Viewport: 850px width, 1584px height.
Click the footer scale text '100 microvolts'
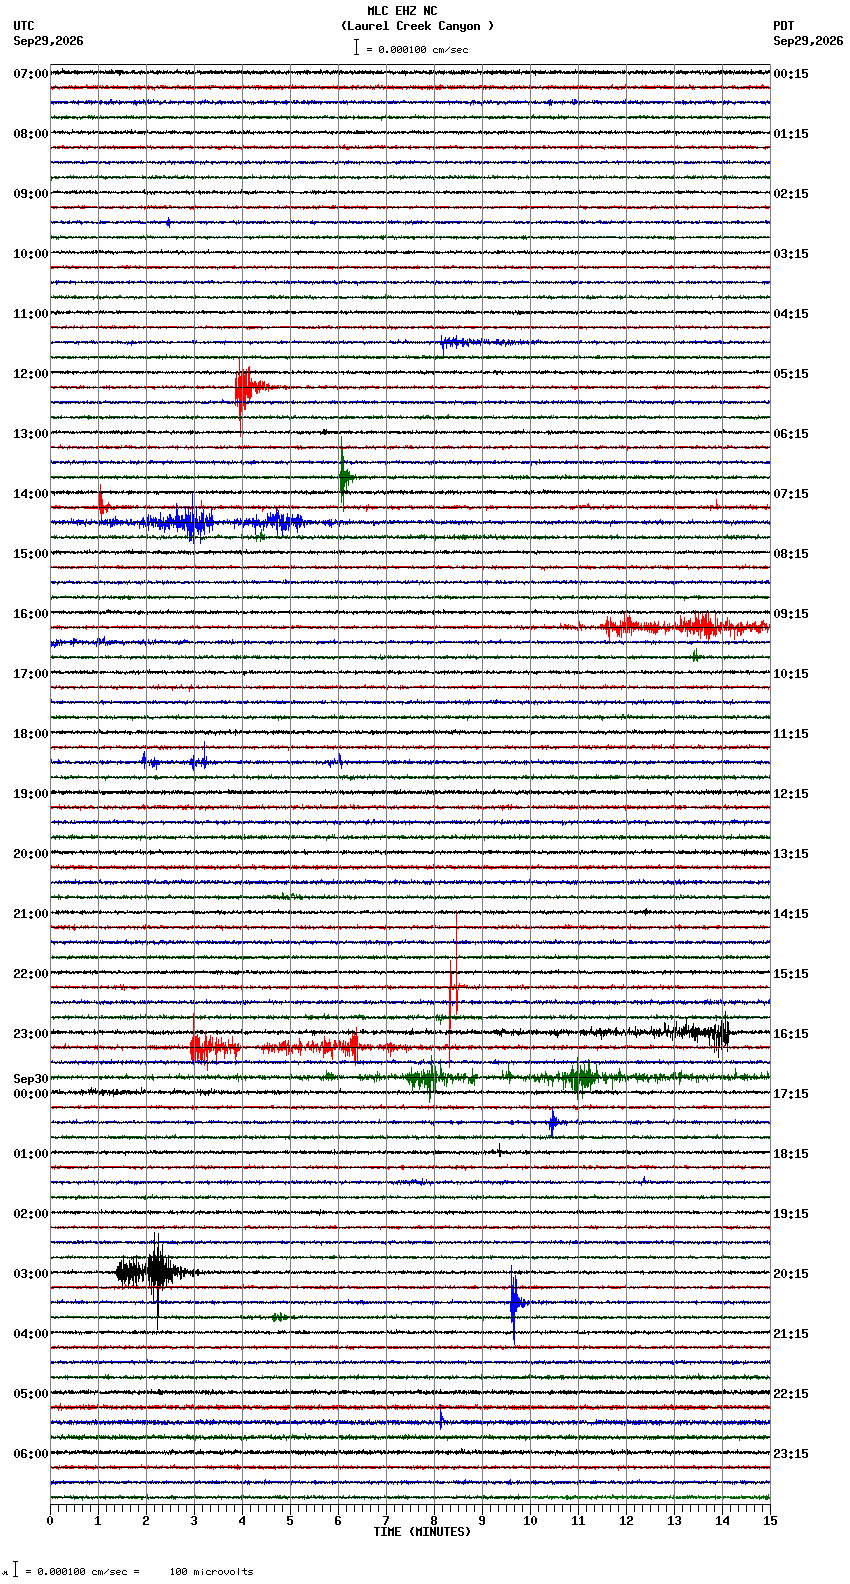point(211,1572)
